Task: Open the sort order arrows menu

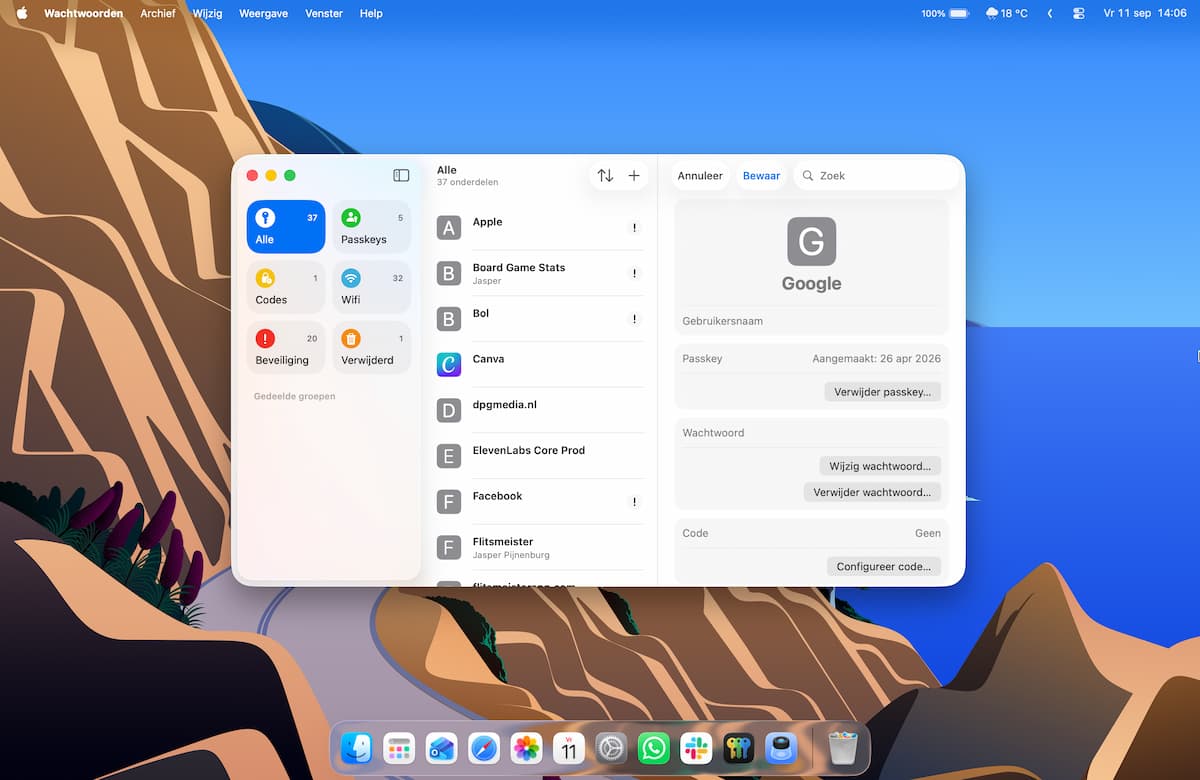Action: [605, 175]
